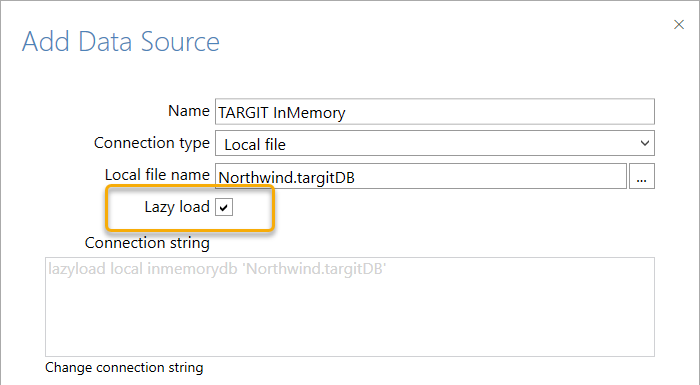Click the Connection string text area

[x=350, y=307]
